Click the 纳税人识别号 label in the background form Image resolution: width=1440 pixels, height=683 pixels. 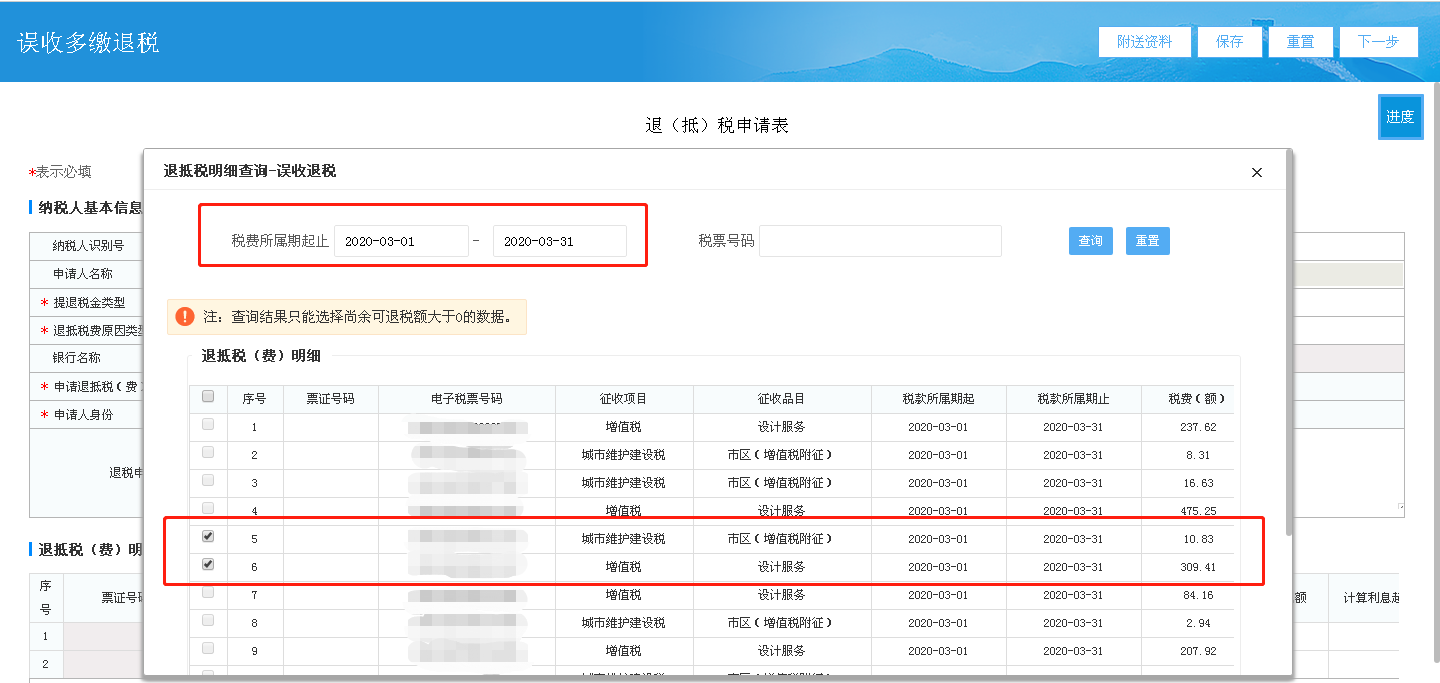click(88, 246)
